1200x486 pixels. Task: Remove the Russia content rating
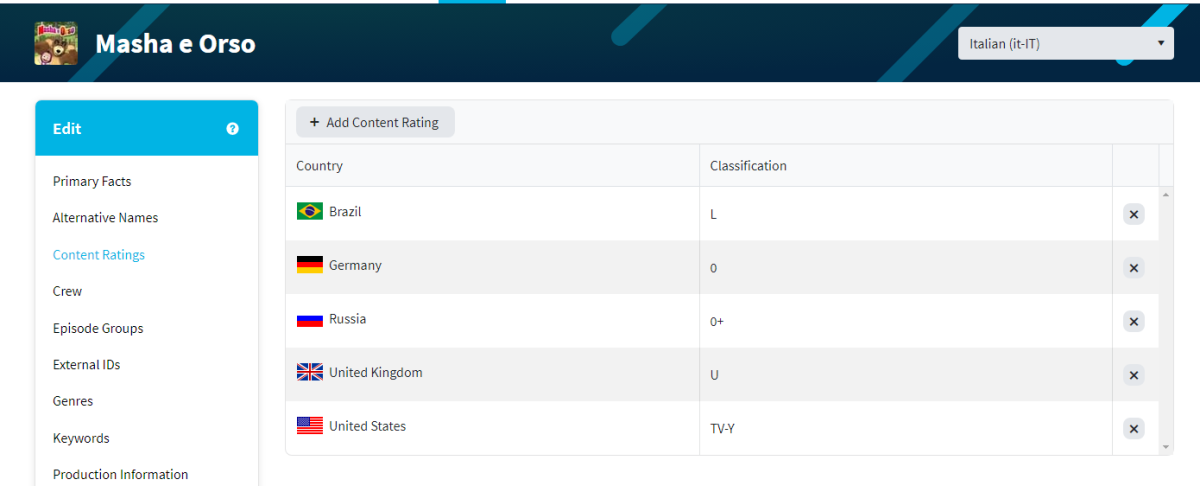click(x=1134, y=321)
